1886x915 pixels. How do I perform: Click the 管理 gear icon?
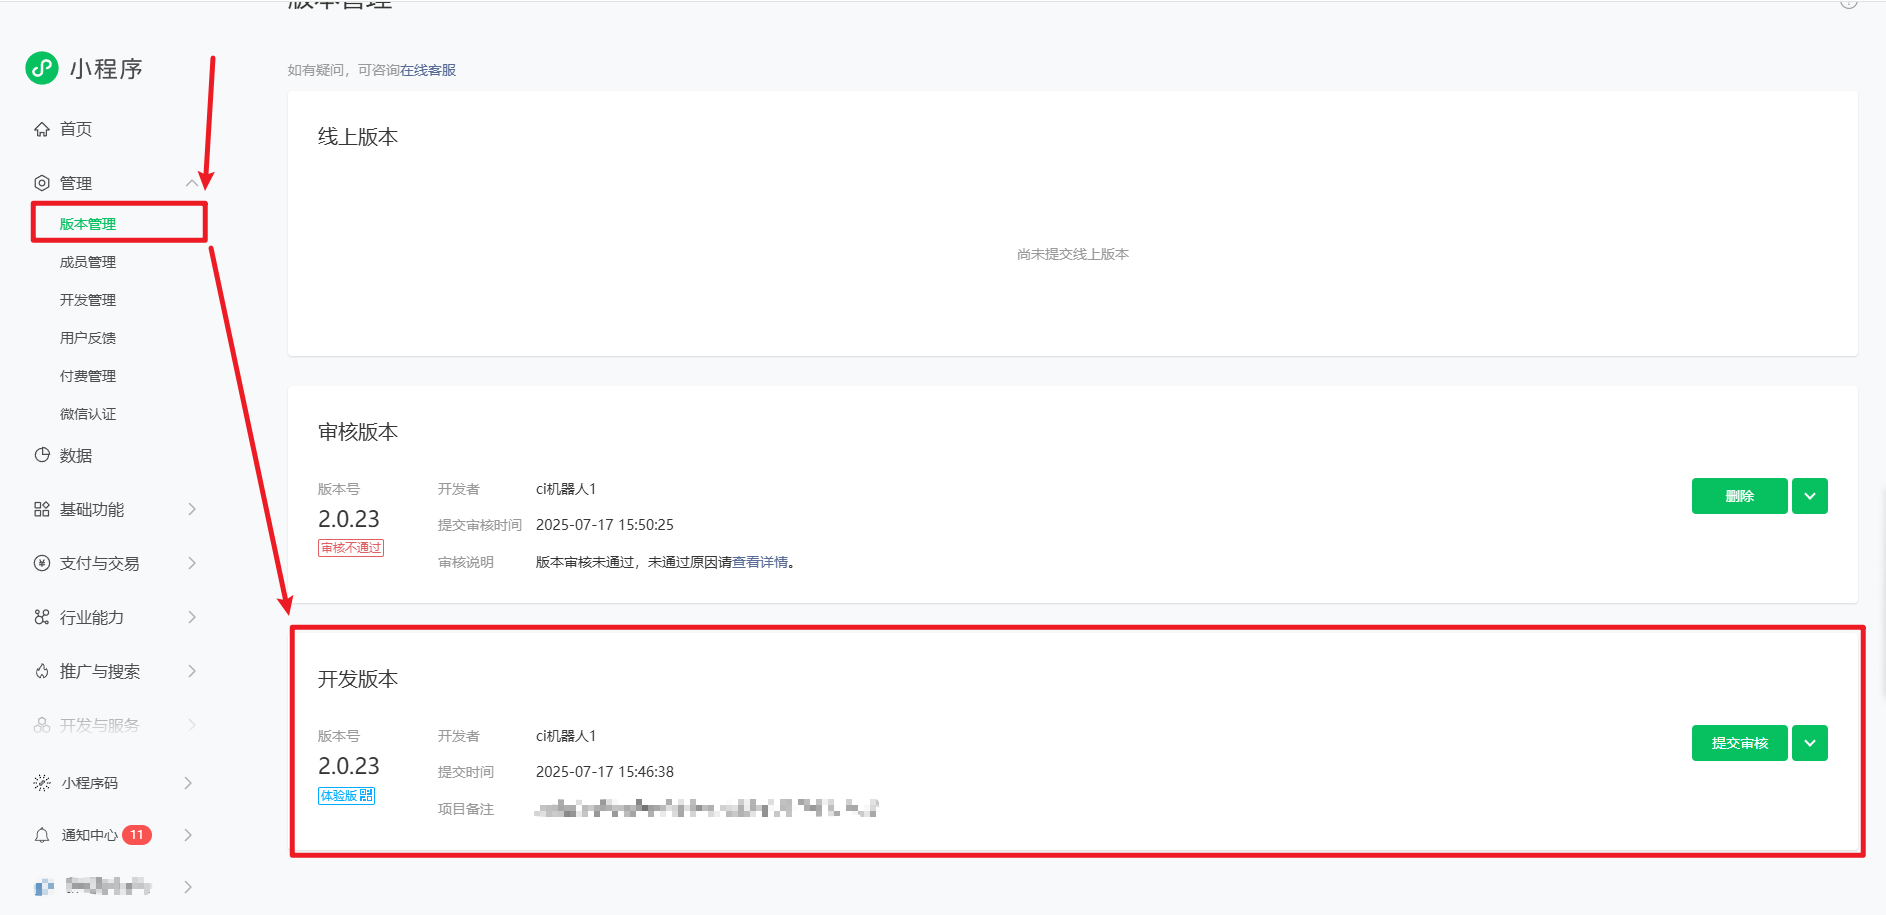click(41, 182)
